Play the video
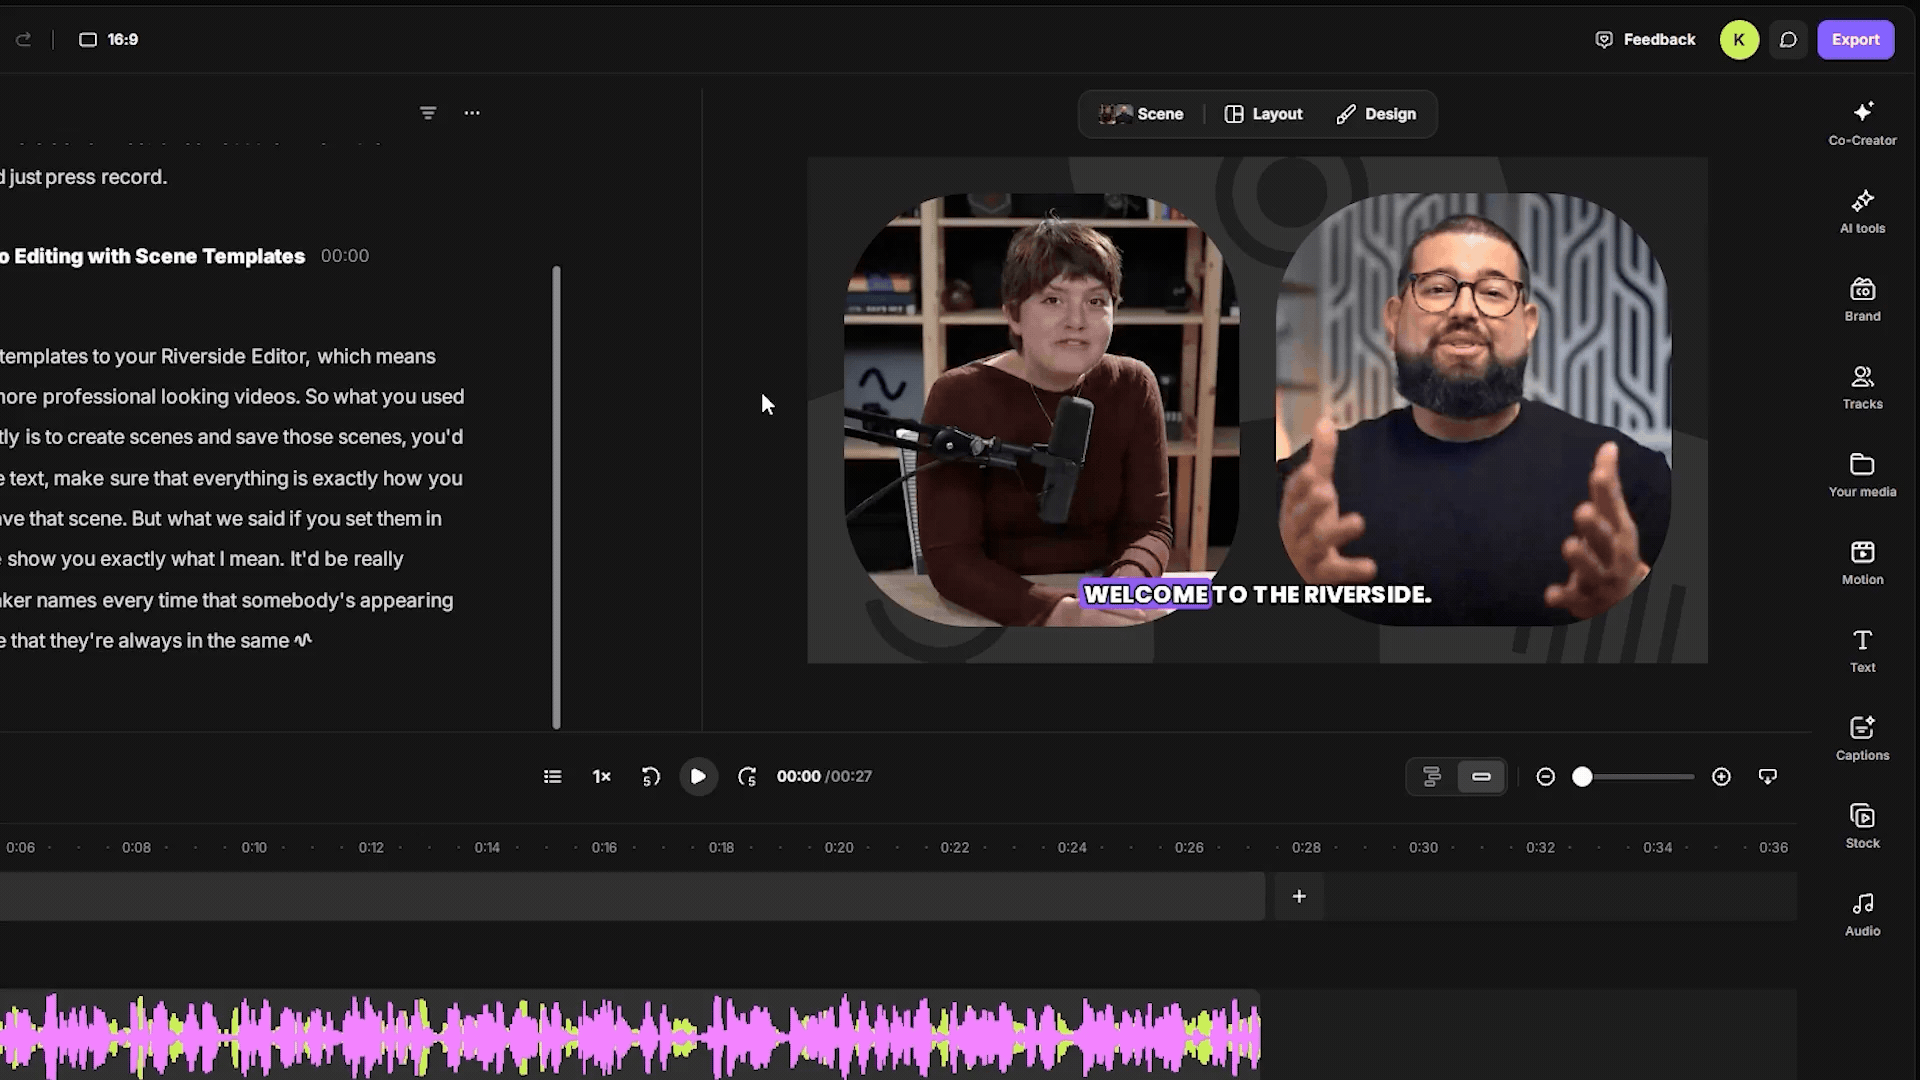This screenshot has height=1080, width=1920. [698, 776]
